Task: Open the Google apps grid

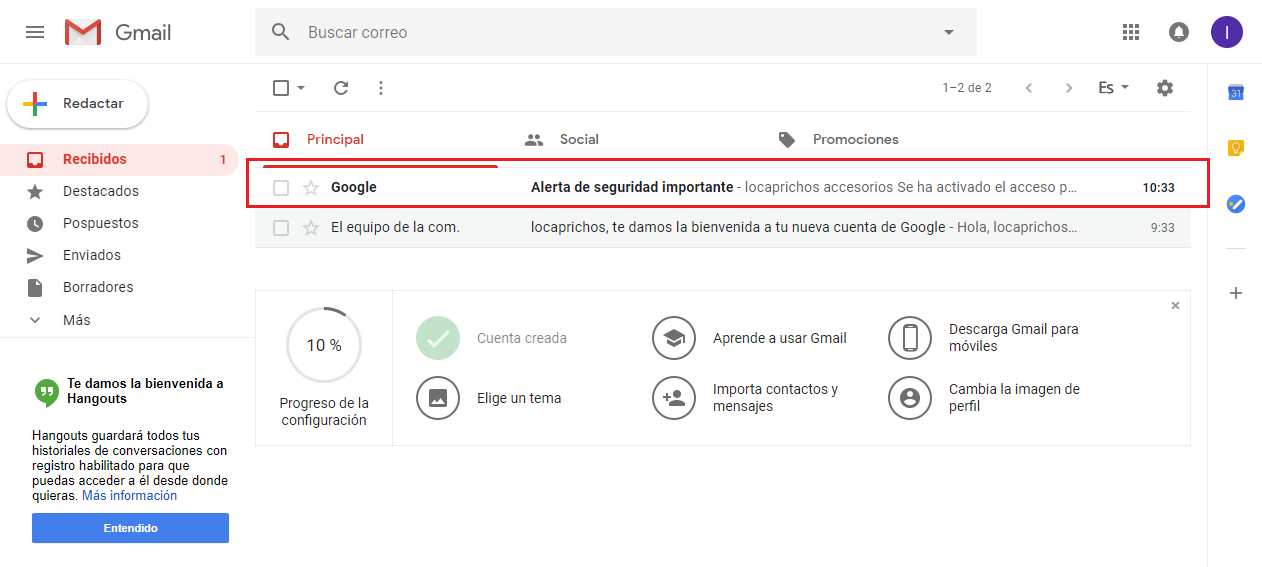Action: click(1131, 32)
